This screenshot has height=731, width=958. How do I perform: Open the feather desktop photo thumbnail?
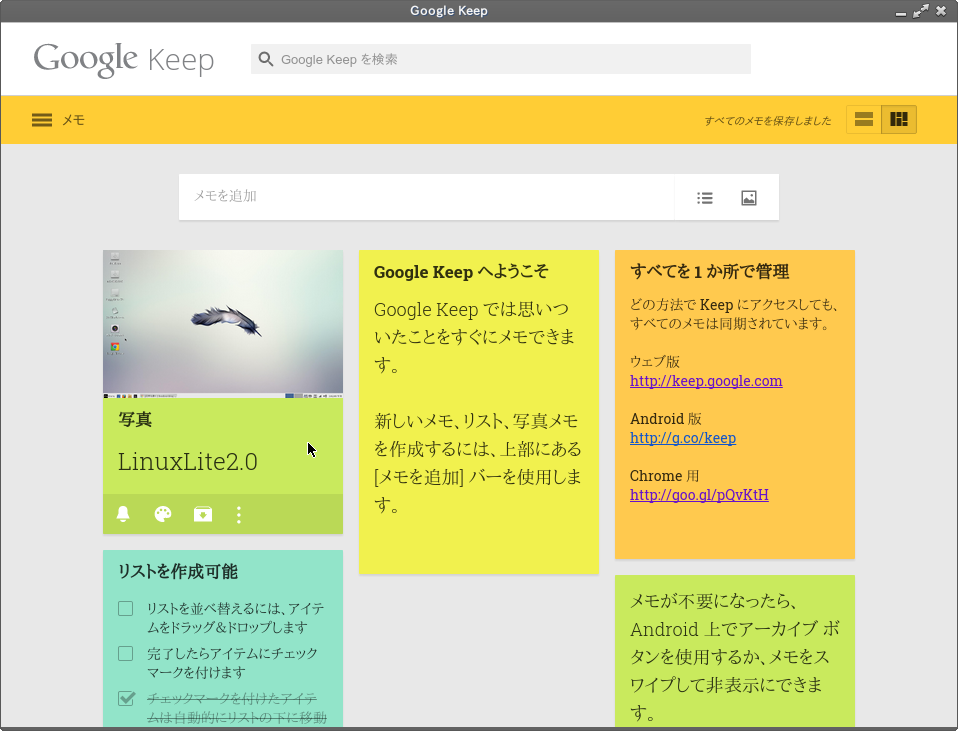click(x=223, y=324)
